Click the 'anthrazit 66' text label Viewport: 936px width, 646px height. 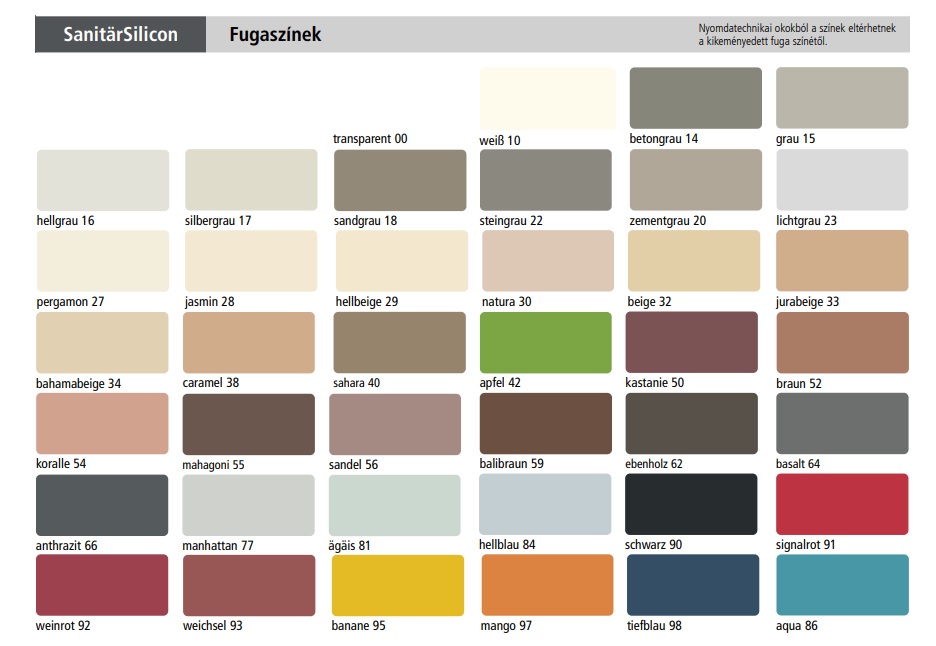coord(66,545)
